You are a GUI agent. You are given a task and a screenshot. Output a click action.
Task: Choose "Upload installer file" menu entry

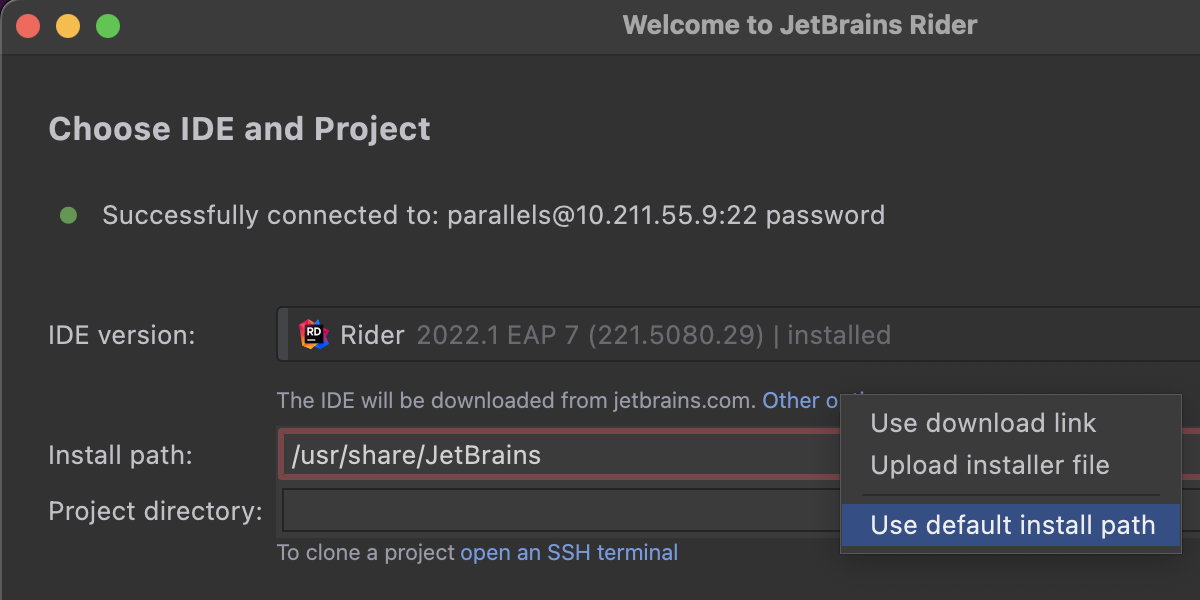[990, 465]
